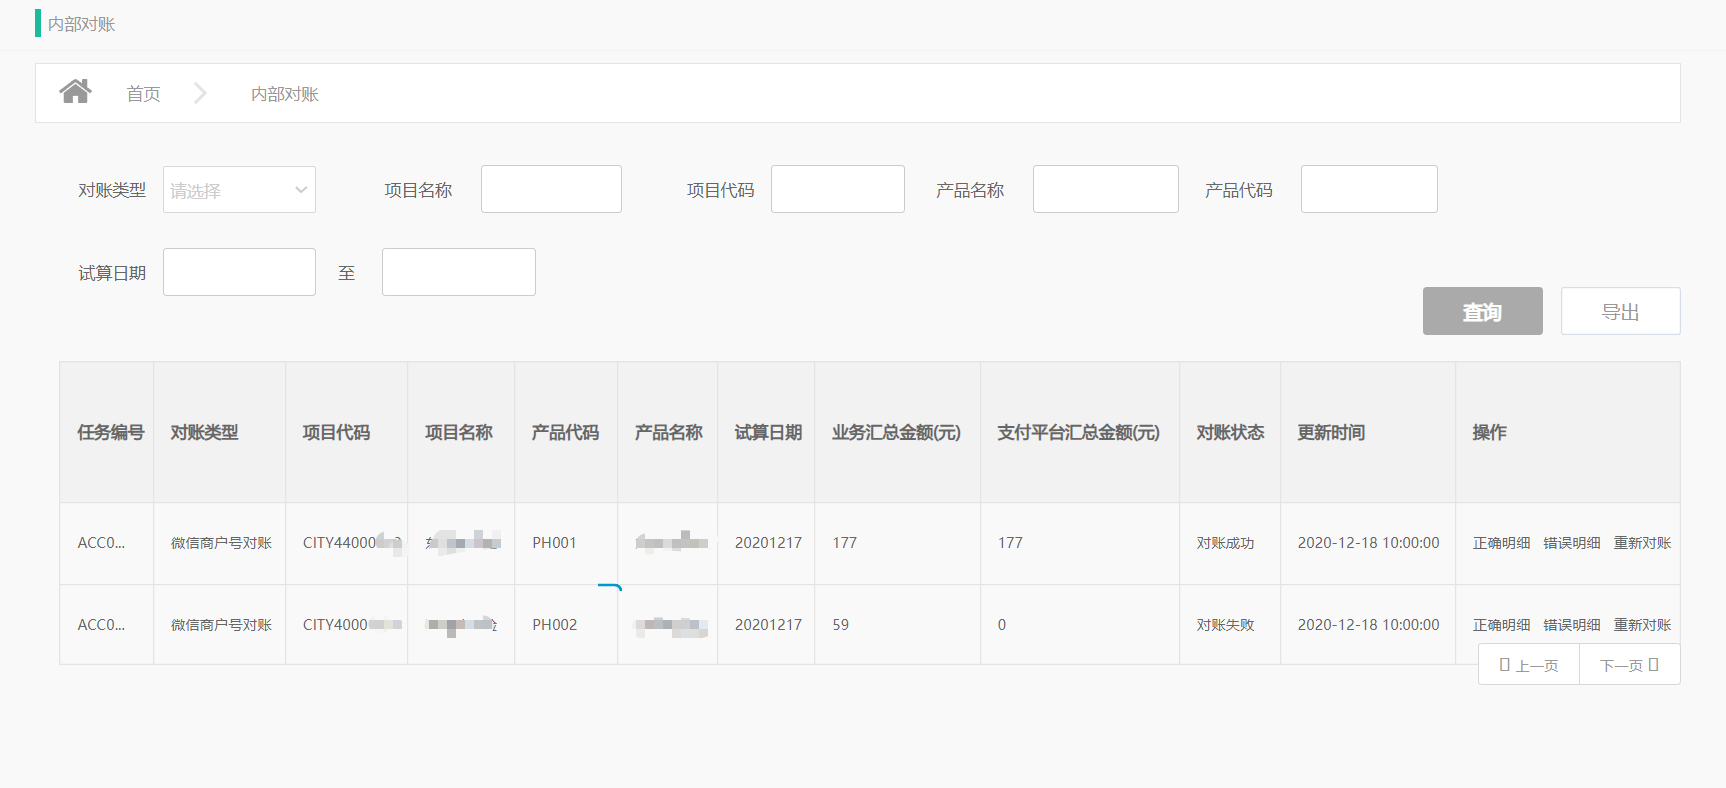Click the 产品代码 column header
The height and width of the screenshot is (788, 1726).
(566, 432)
